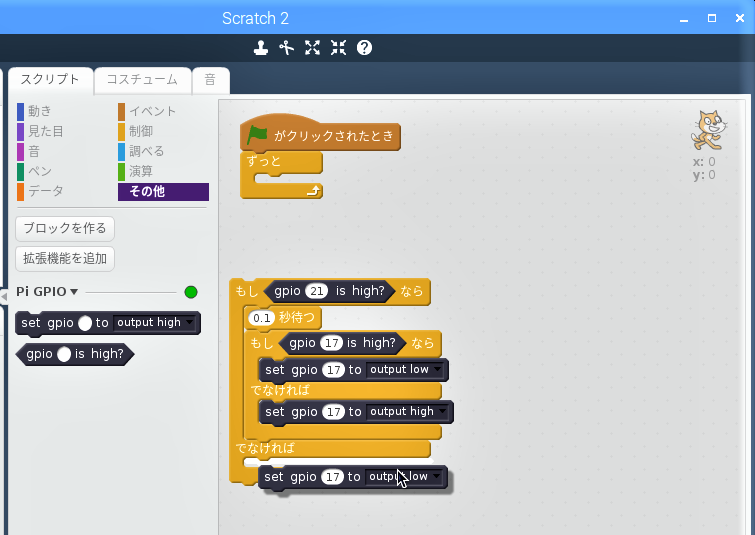This screenshot has width=755, height=535.
Task: Select the Delete scissors tool
Action: click(x=286, y=48)
